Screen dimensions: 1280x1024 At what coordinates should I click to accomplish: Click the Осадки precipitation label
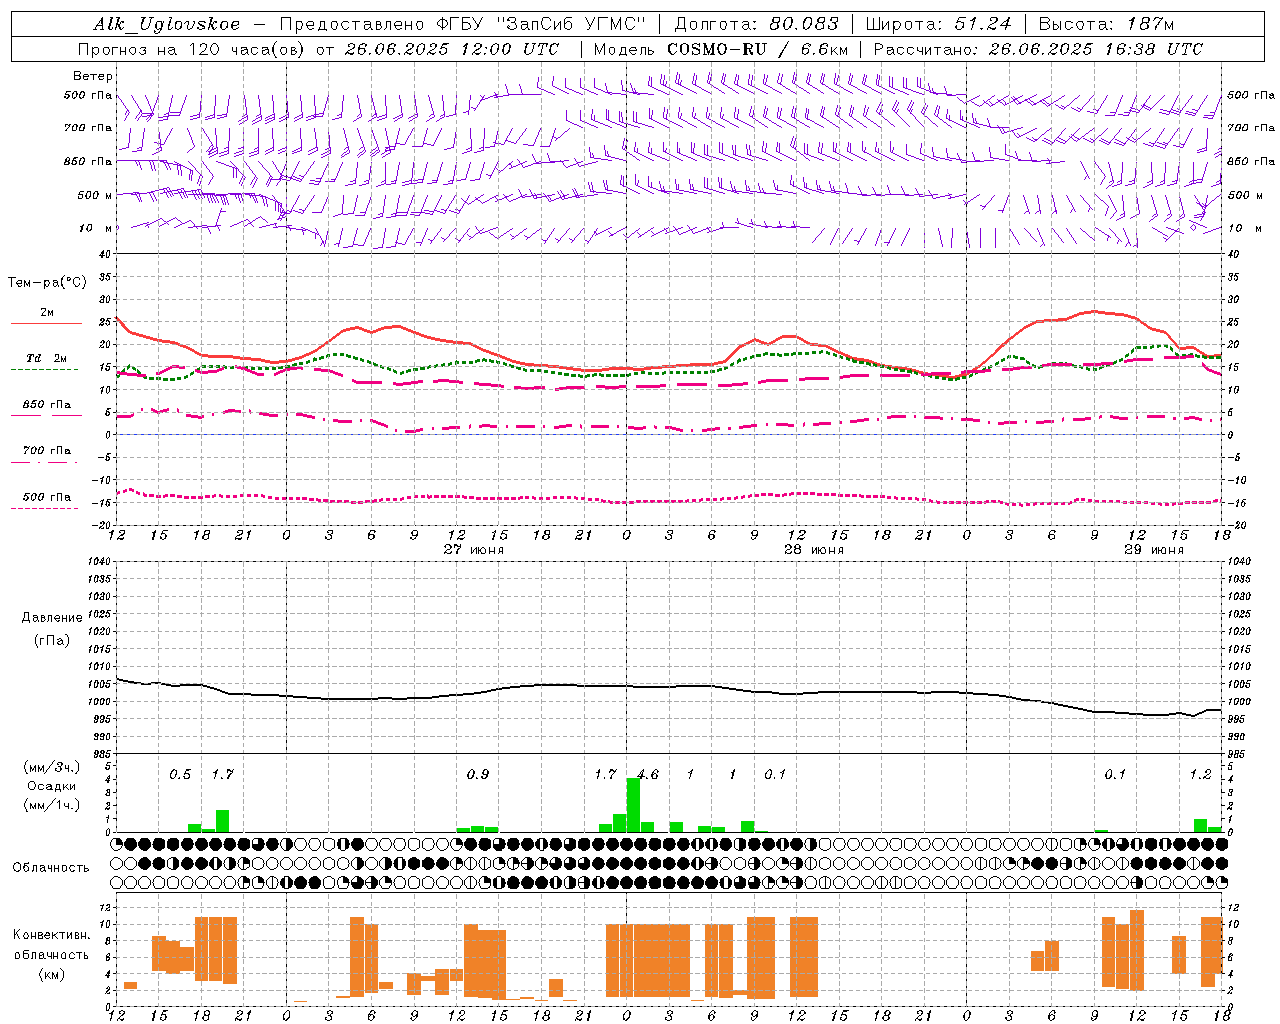coord(51,786)
